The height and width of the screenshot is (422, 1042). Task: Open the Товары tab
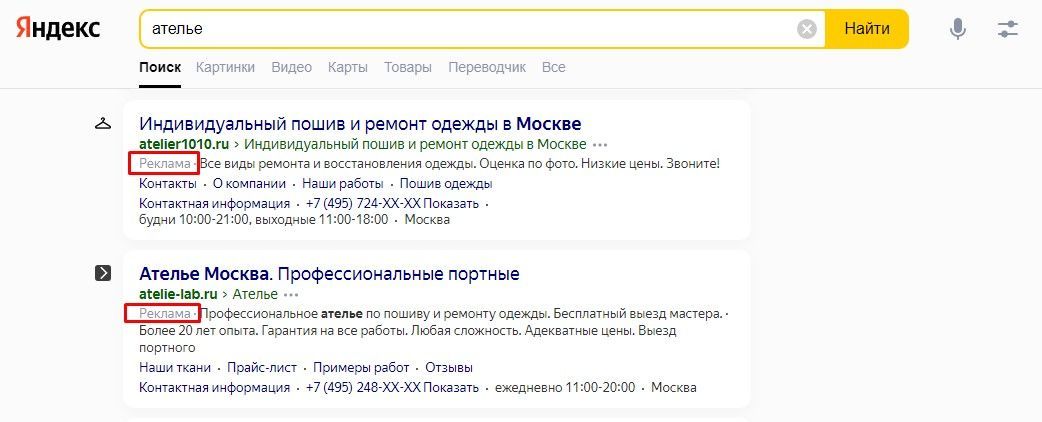pos(408,67)
